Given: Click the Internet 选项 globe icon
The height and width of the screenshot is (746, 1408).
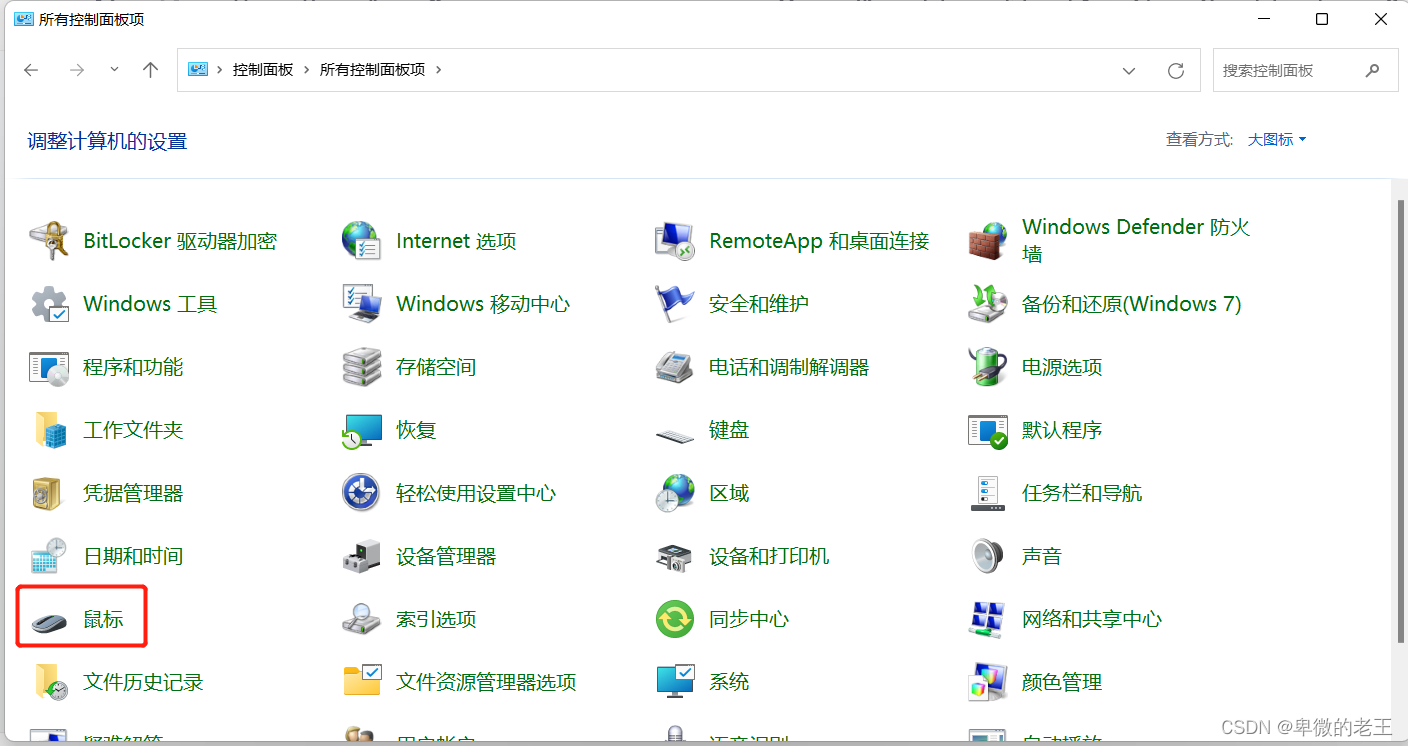Looking at the screenshot, I should point(361,241).
